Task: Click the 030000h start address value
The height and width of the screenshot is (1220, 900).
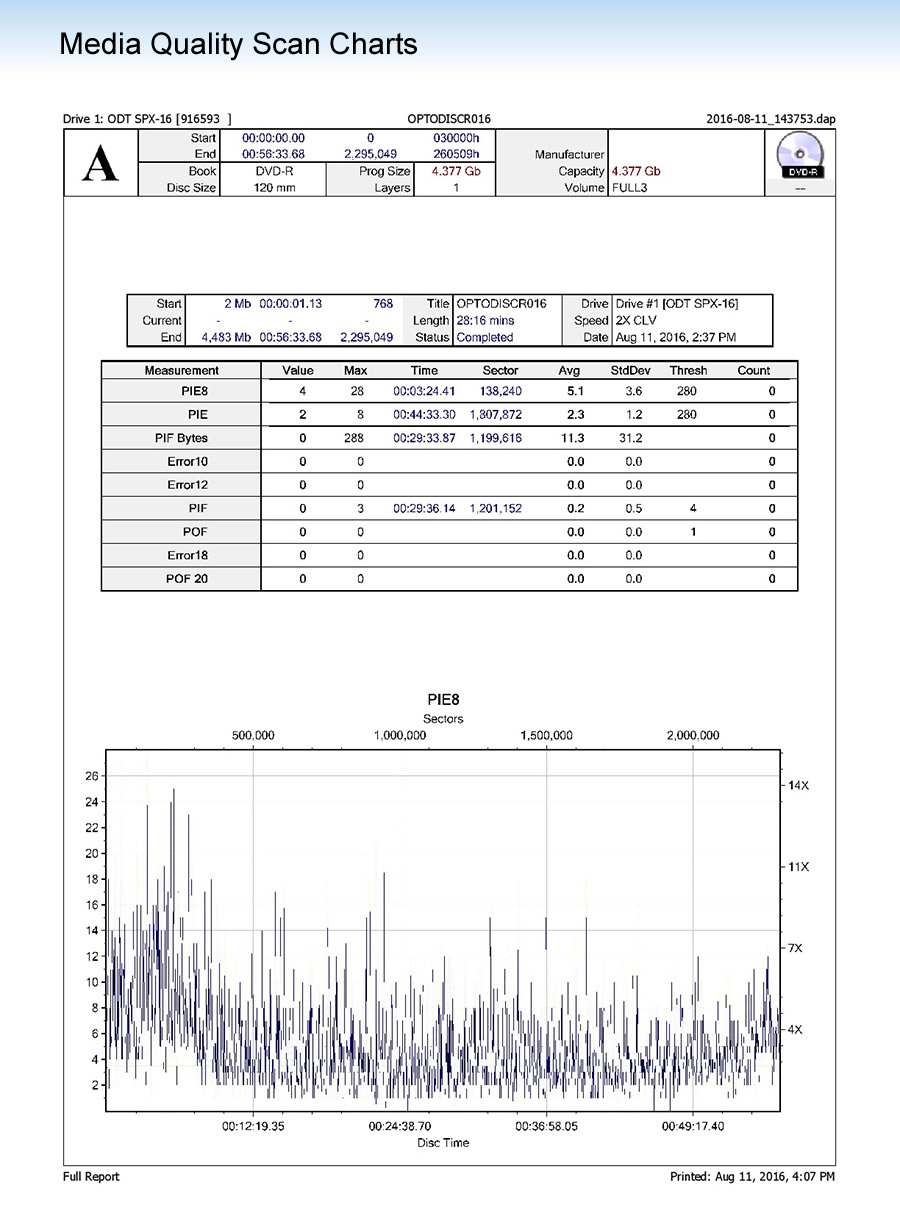Action: coord(457,138)
